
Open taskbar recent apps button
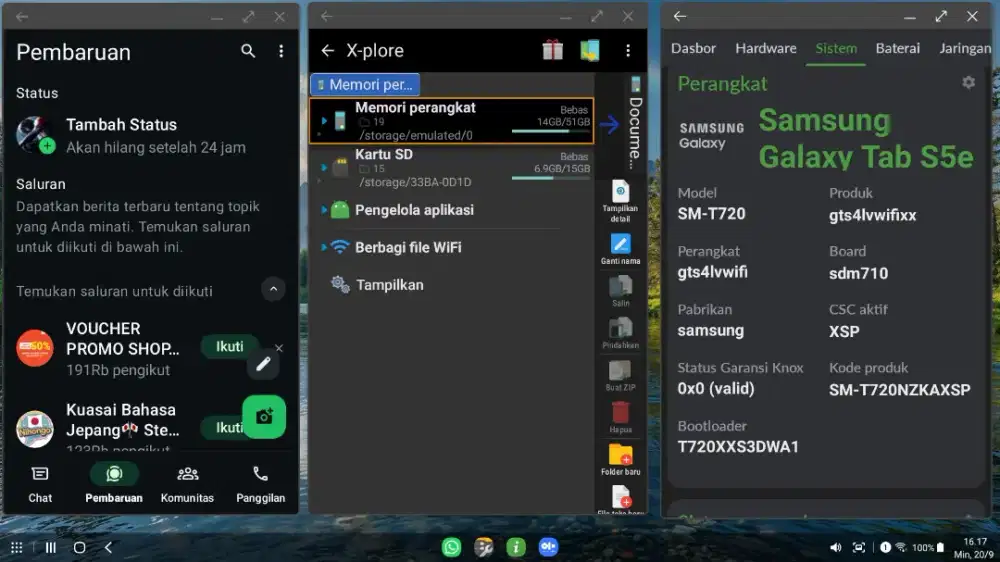[x=50, y=547]
